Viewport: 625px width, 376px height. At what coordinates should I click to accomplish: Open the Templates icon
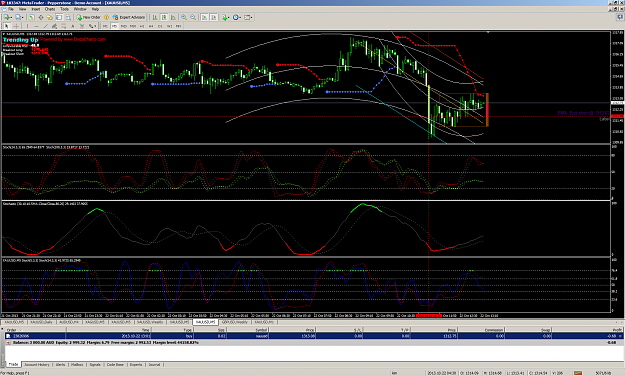tap(247, 17)
